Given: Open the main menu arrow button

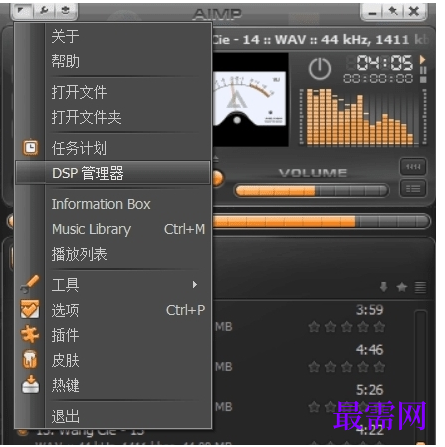Looking at the screenshot, I should (22, 11).
